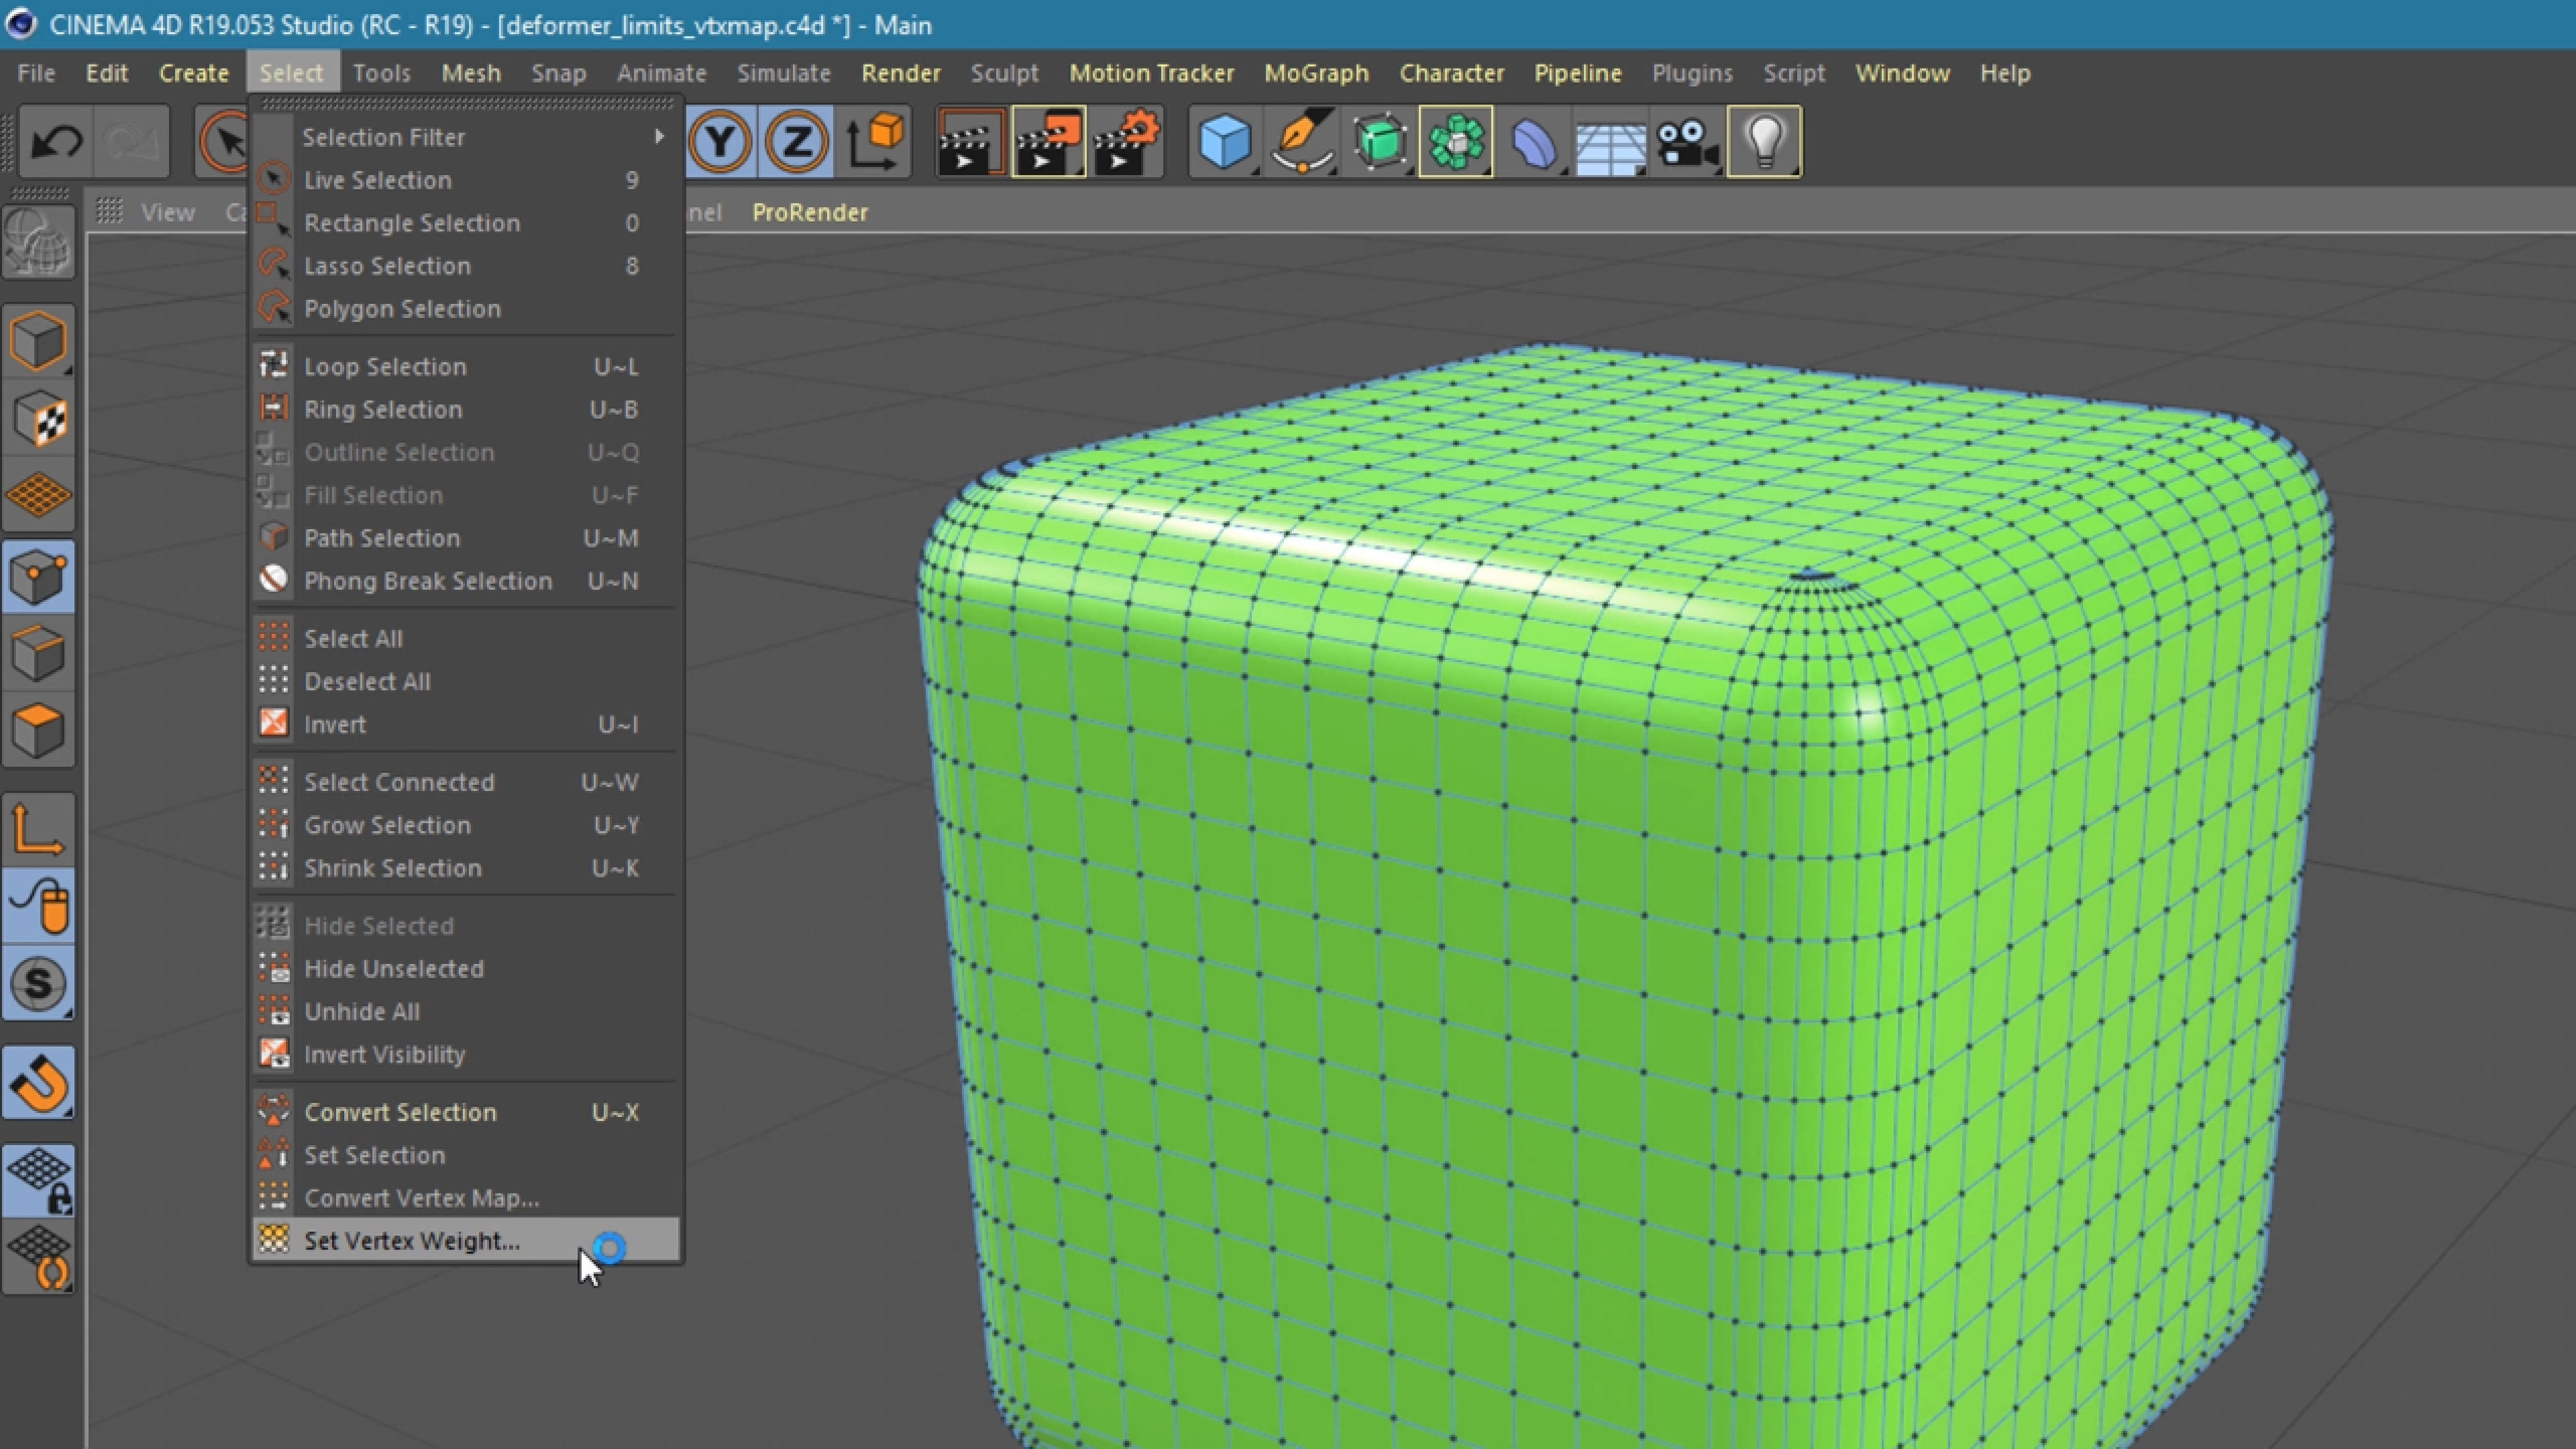Open the Create menu
Viewport: 2576px width, 1449px height.
(194, 73)
